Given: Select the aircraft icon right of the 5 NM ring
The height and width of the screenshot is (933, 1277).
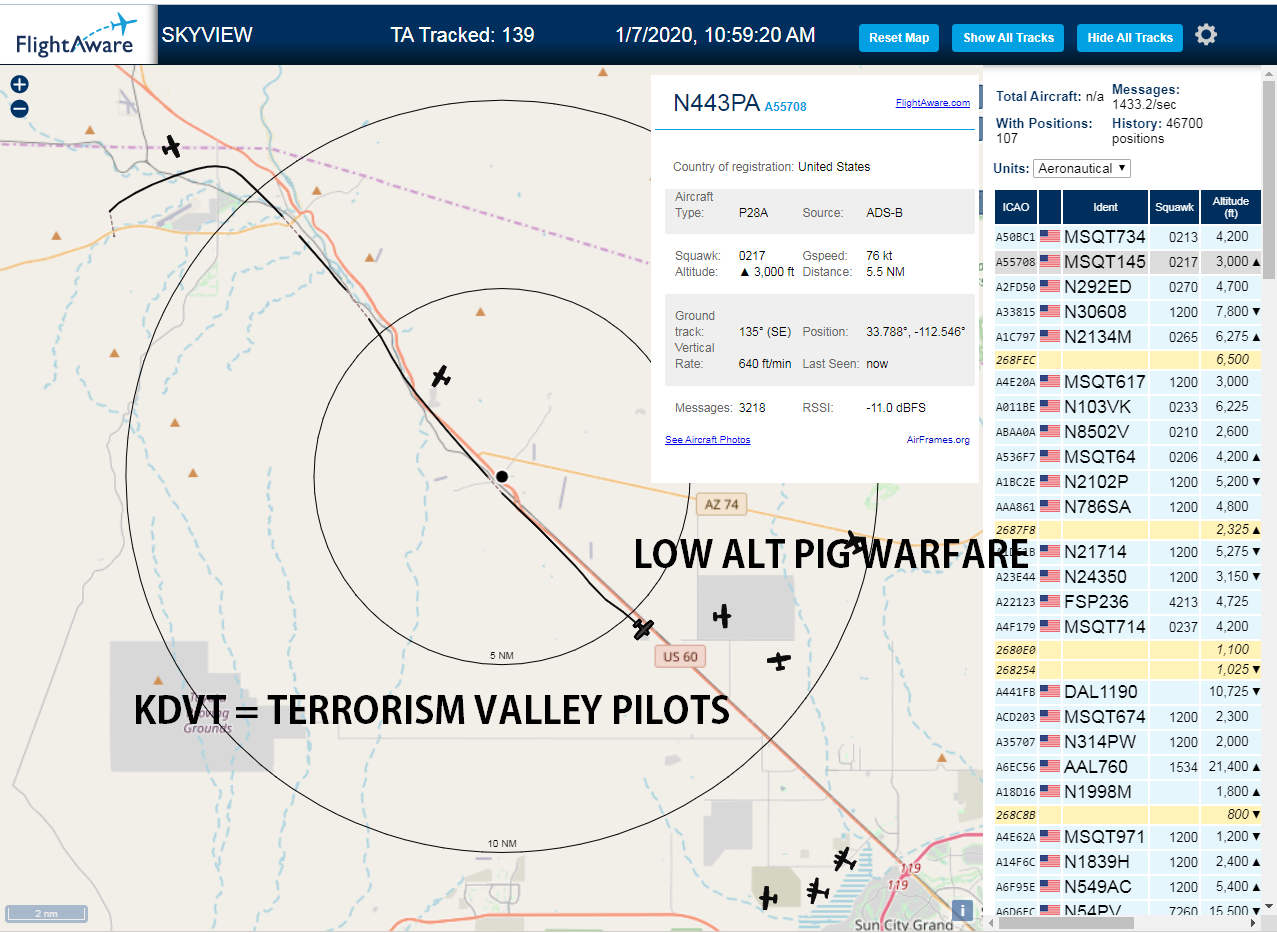Looking at the screenshot, I should pyautogui.click(x=722, y=617).
